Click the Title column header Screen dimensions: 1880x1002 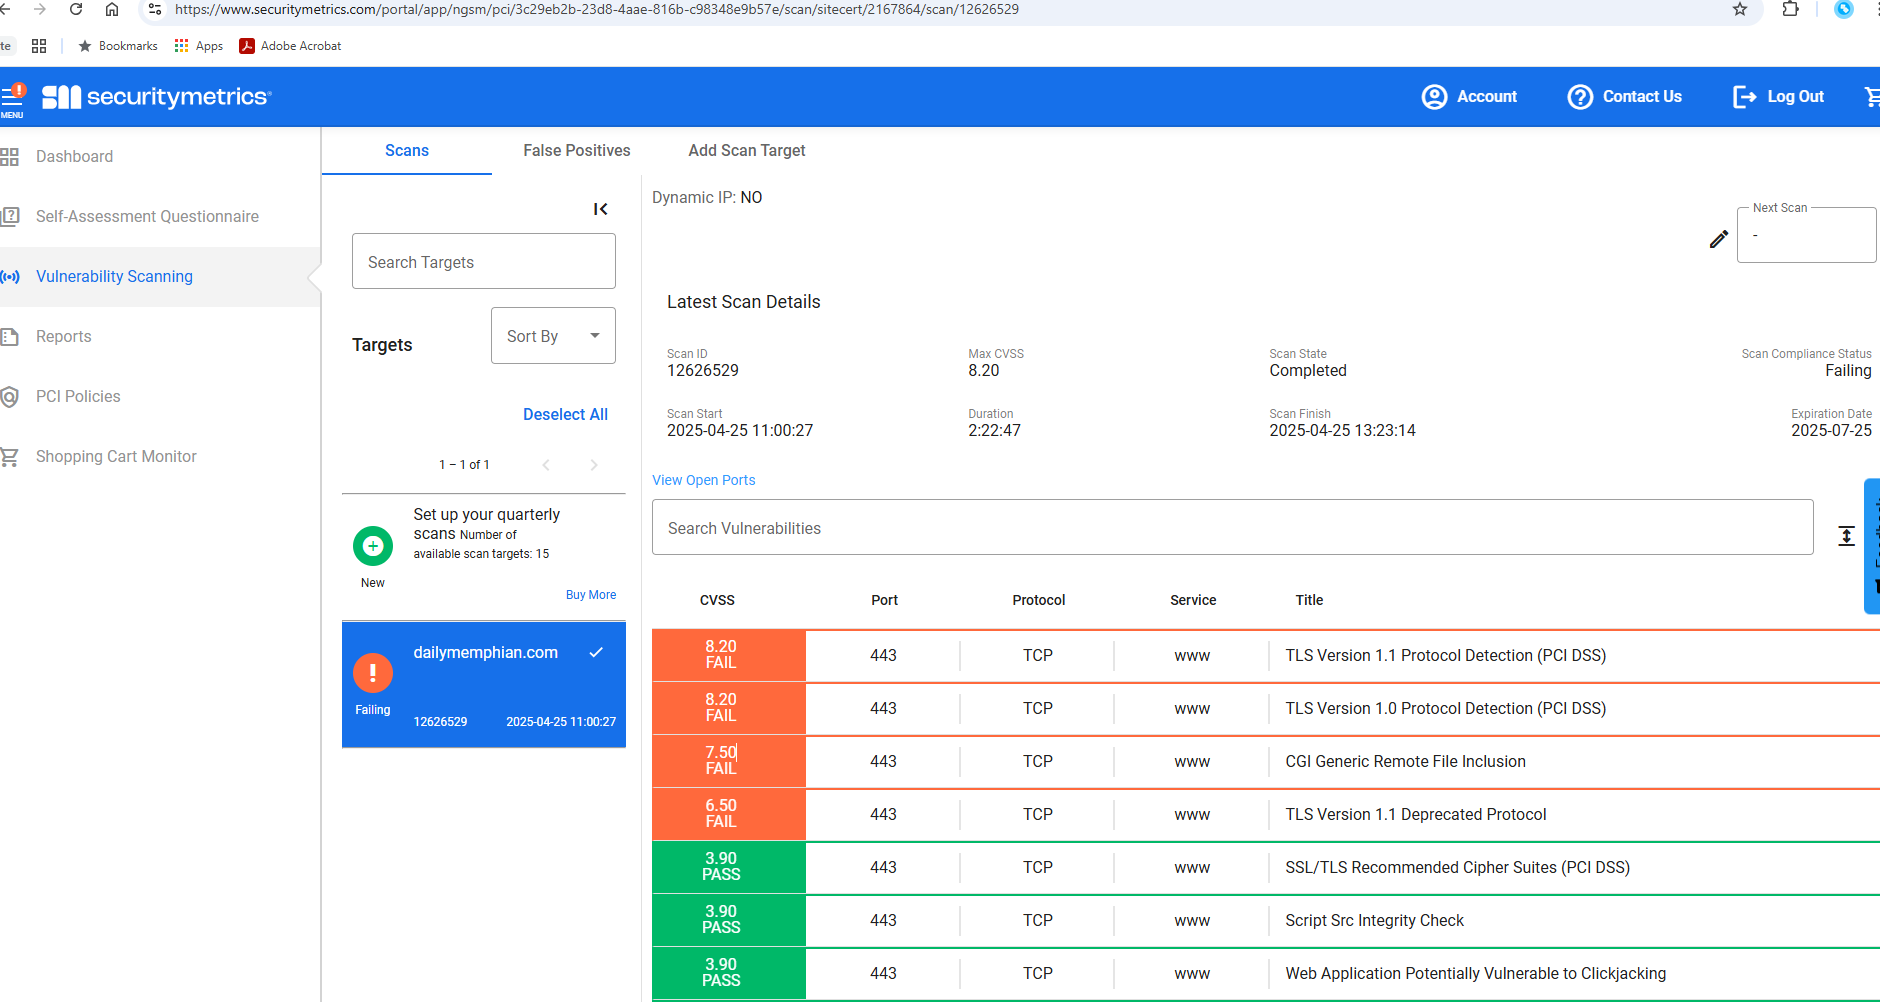(1309, 601)
